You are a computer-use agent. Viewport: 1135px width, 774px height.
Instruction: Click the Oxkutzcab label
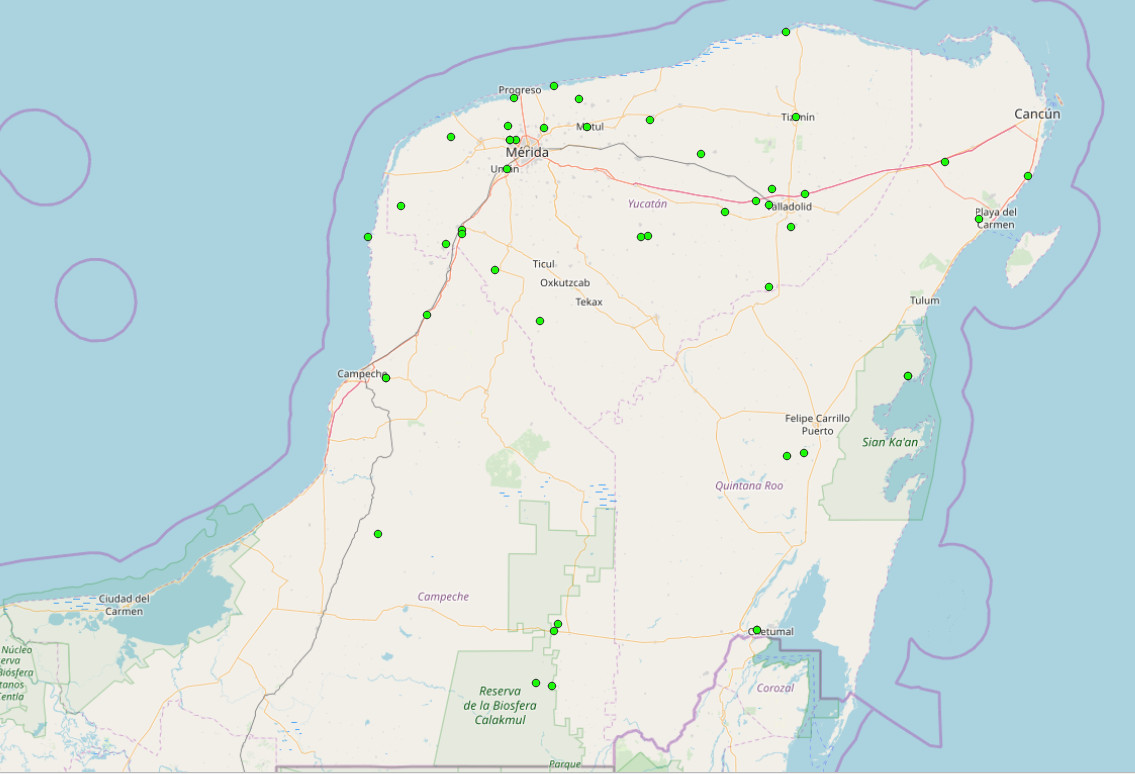pyautogui.click(x=565, y=282)
